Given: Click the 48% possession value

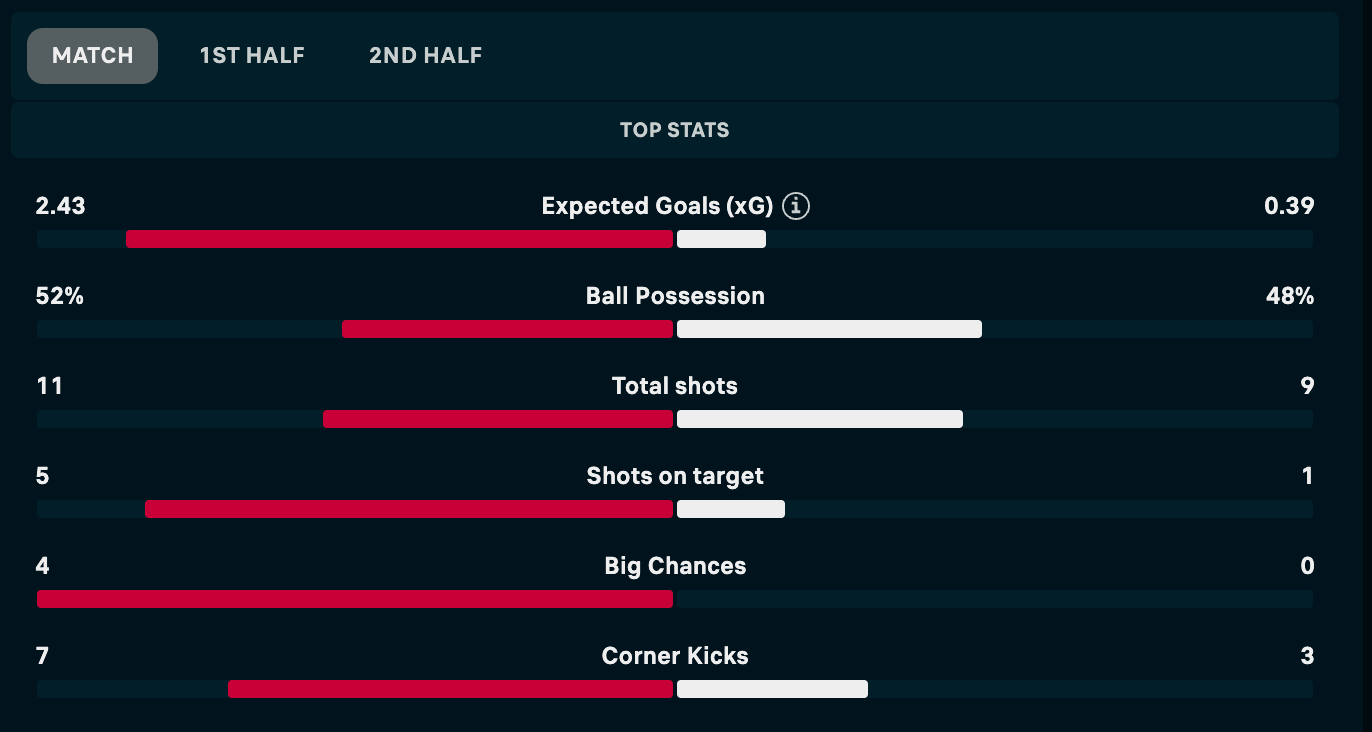Looking at the screenshot, I should (x=1290, y=295).
